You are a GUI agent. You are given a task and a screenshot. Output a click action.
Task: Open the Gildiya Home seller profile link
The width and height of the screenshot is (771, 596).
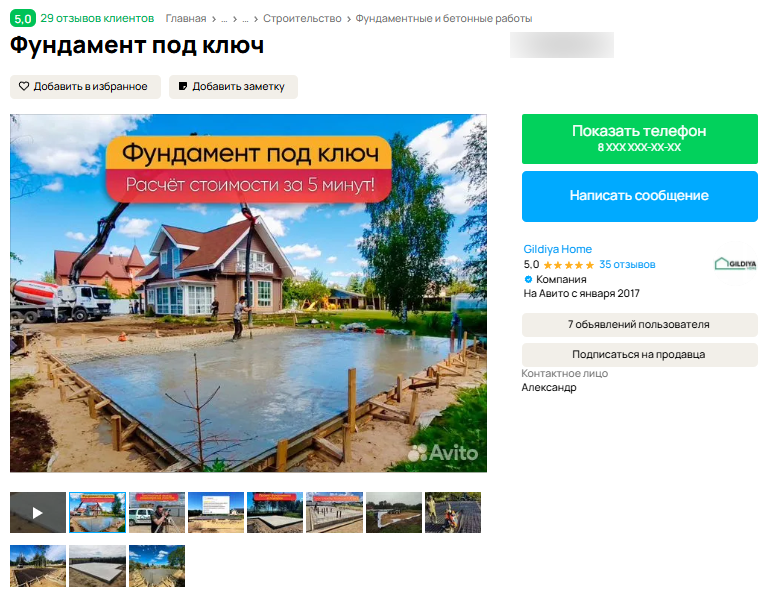[557, 249]
